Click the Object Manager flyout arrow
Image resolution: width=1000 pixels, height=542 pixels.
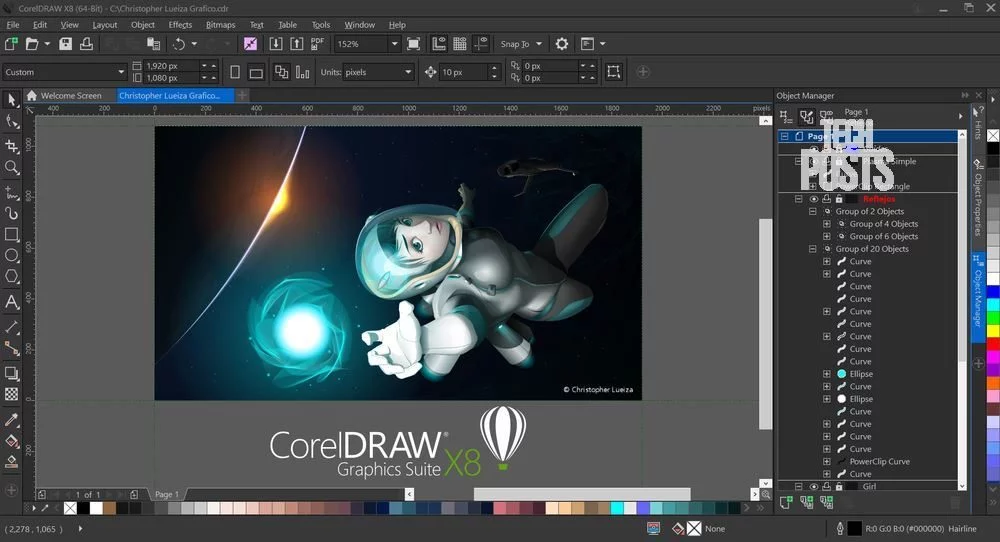pos(960,116)
